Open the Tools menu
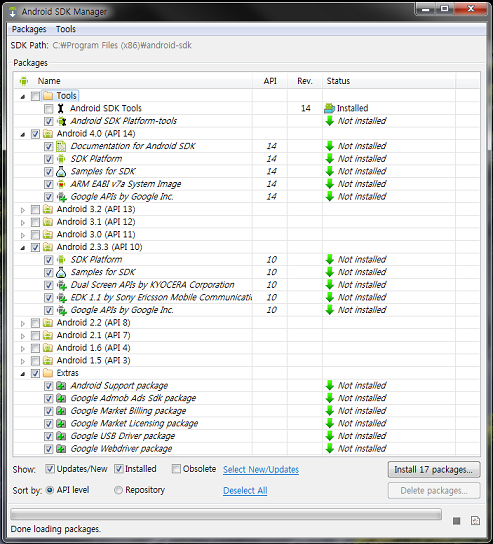 pos(66,29)
